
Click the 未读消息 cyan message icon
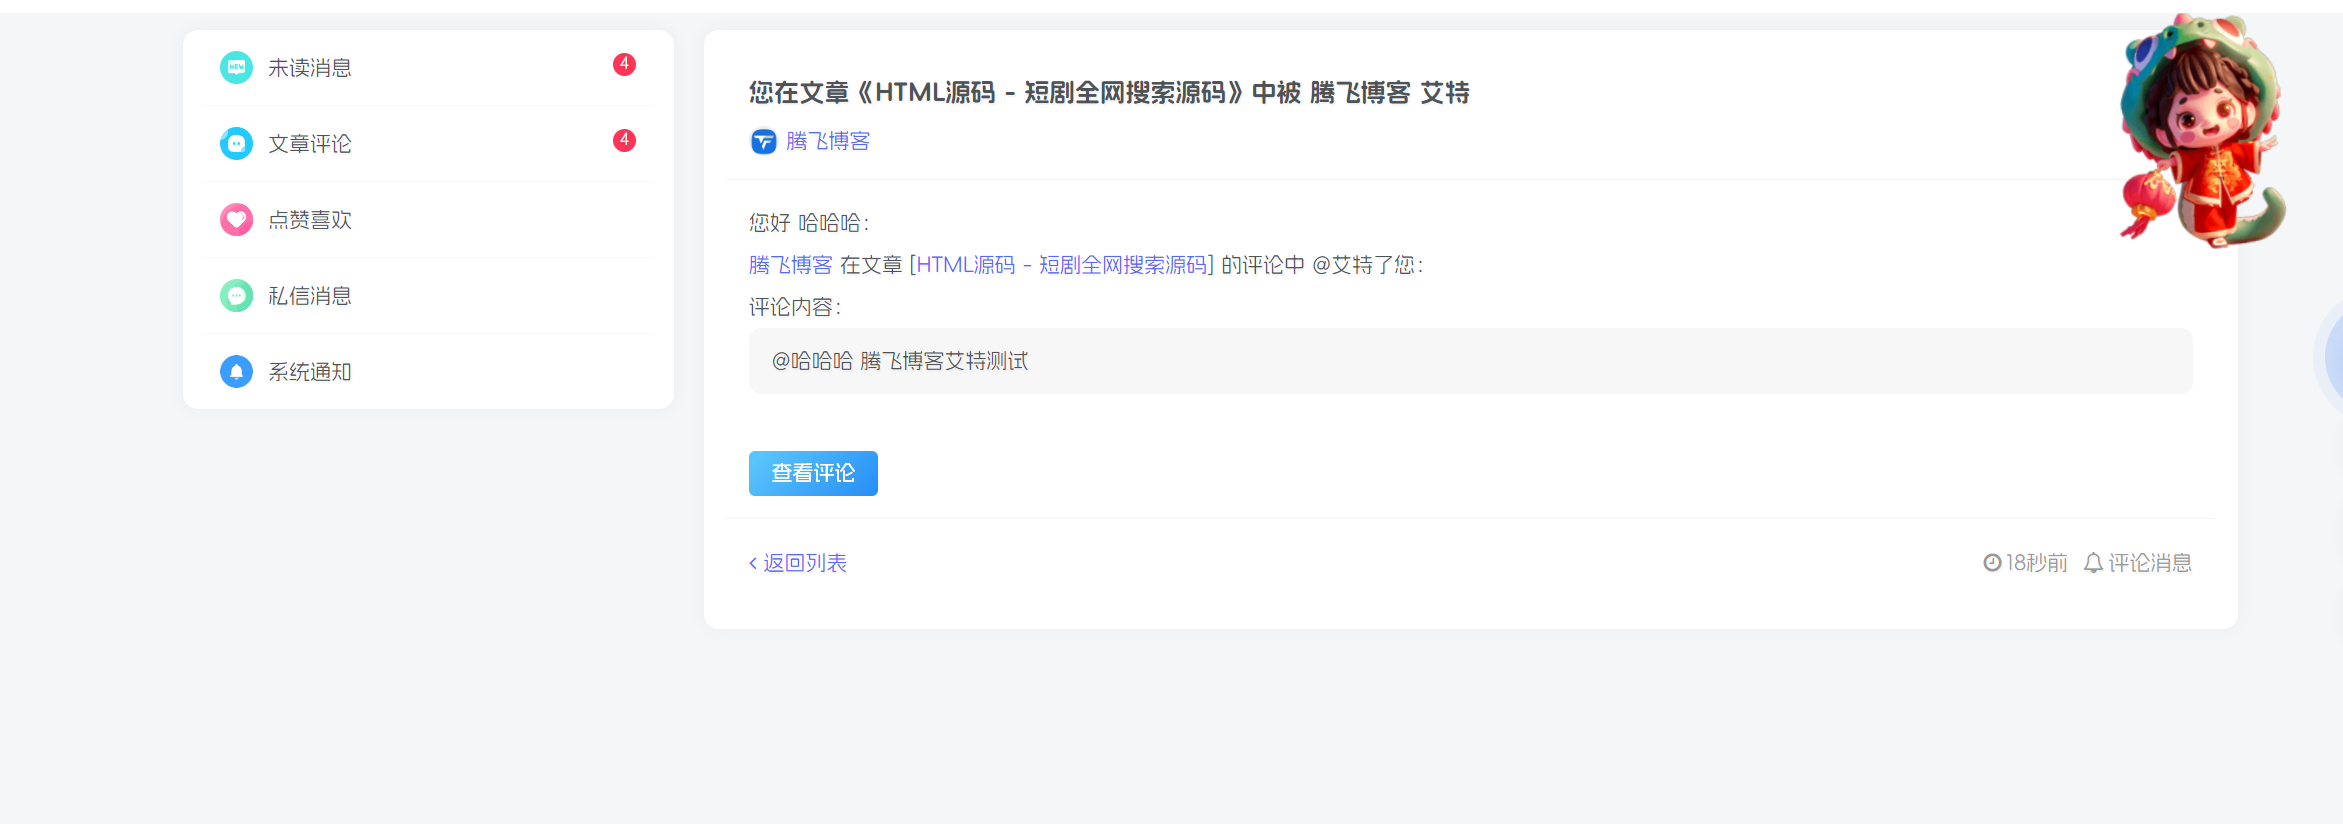tap(236, 68)
